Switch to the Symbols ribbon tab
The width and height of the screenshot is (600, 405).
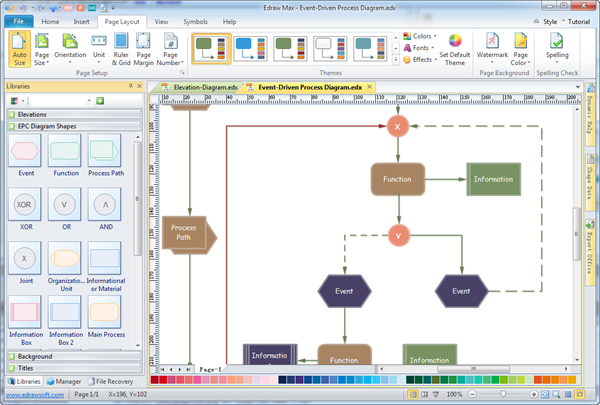coord(196,20)
